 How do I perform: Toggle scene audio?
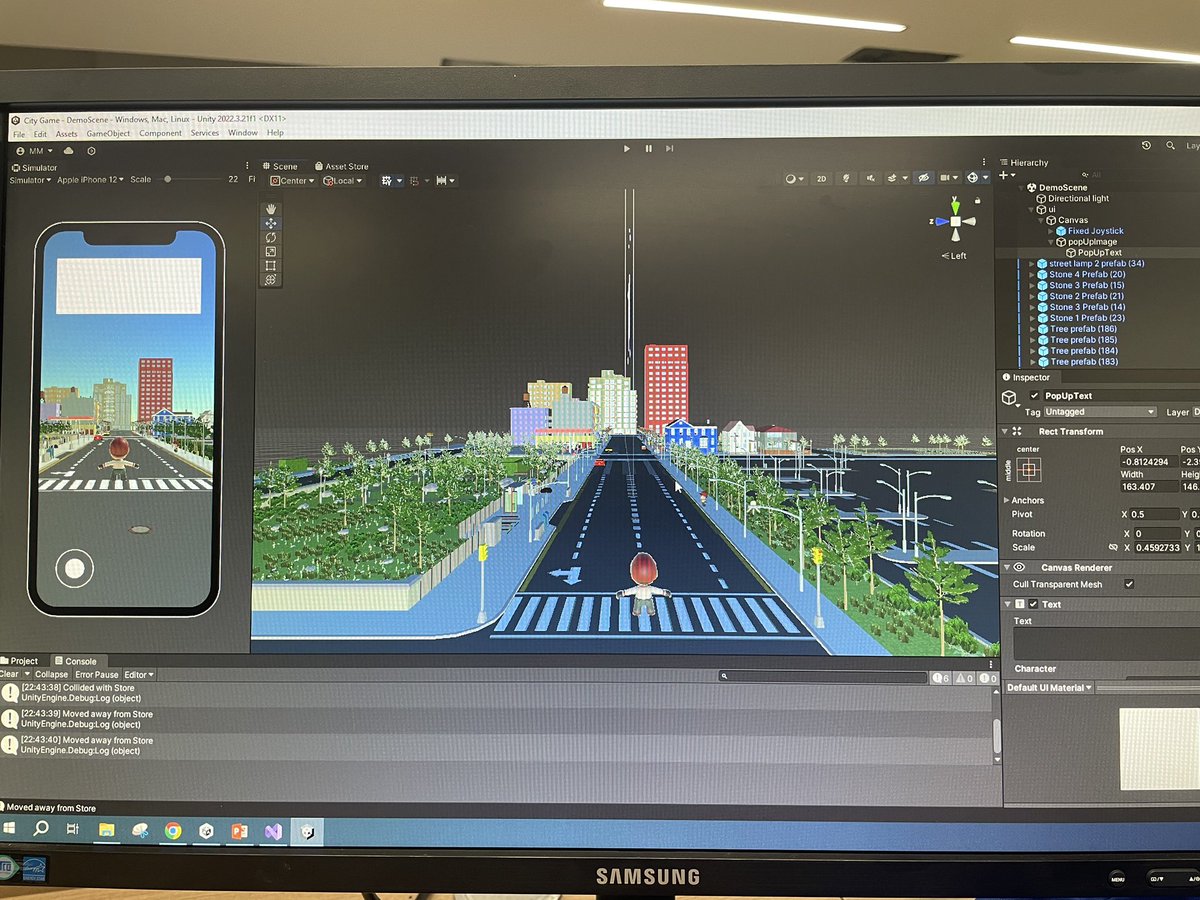pyautogui.click(x=869, y=178)
